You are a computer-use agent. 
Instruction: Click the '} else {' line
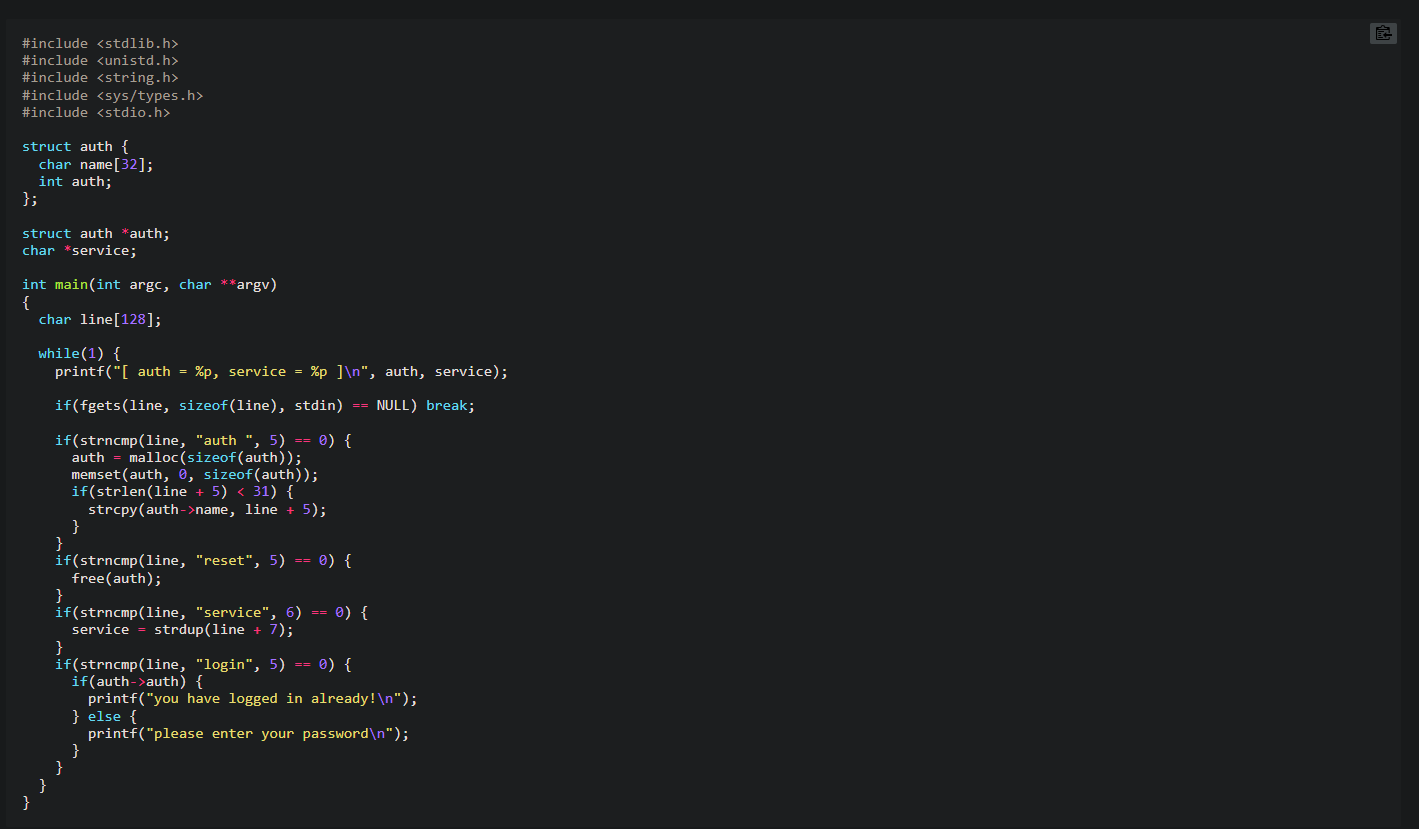pos(104,717)
